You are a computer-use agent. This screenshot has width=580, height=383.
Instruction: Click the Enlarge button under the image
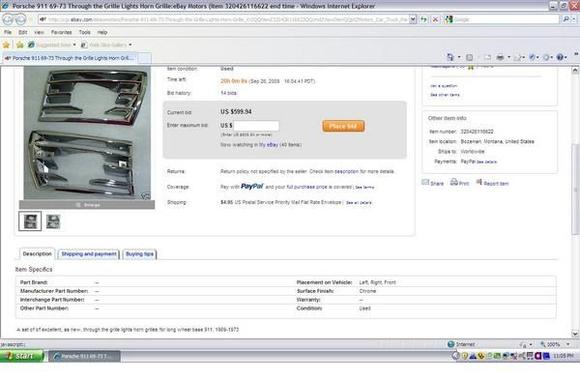point(87,205)
